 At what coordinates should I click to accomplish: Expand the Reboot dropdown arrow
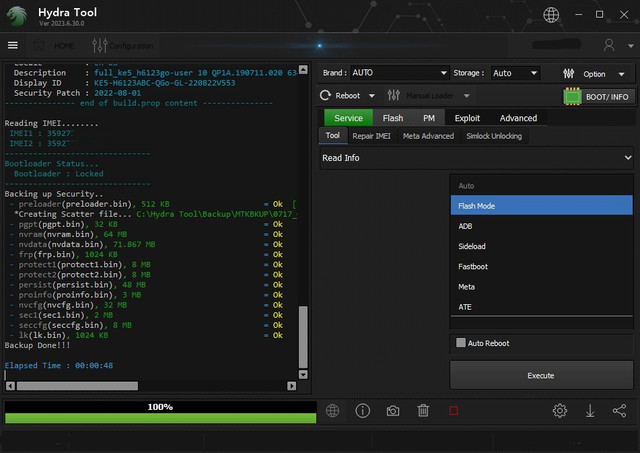(371, 96)
